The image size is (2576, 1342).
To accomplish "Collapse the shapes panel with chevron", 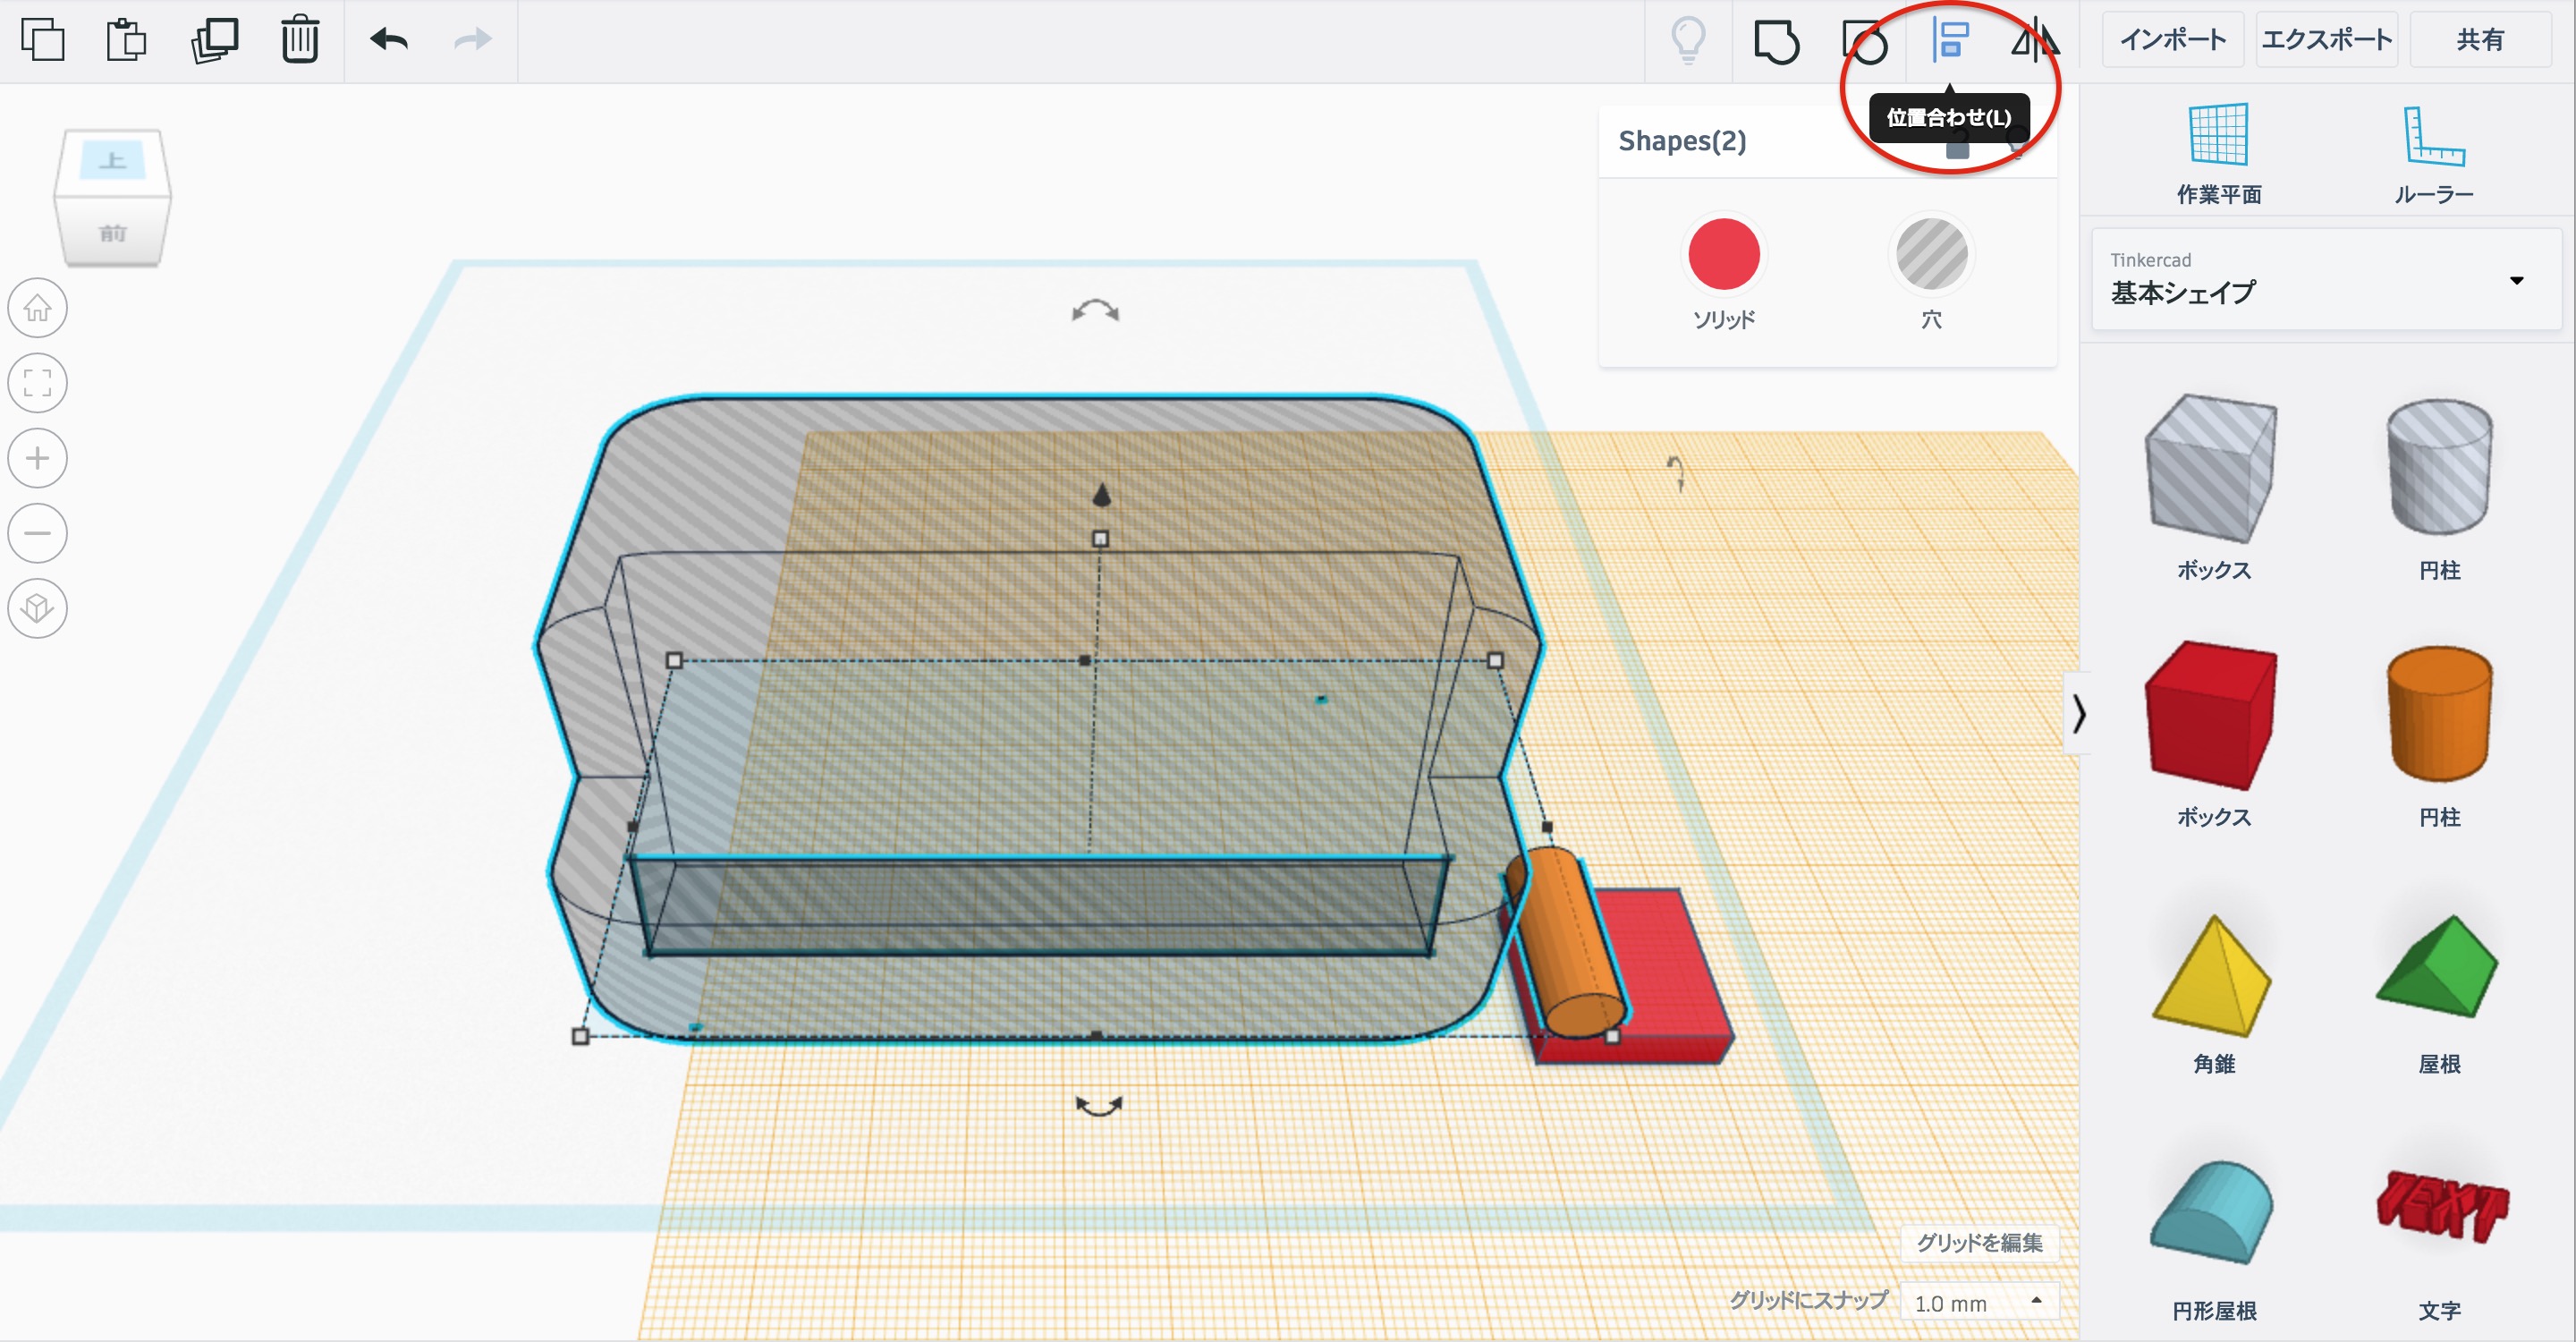I will tap(2079, 713).
